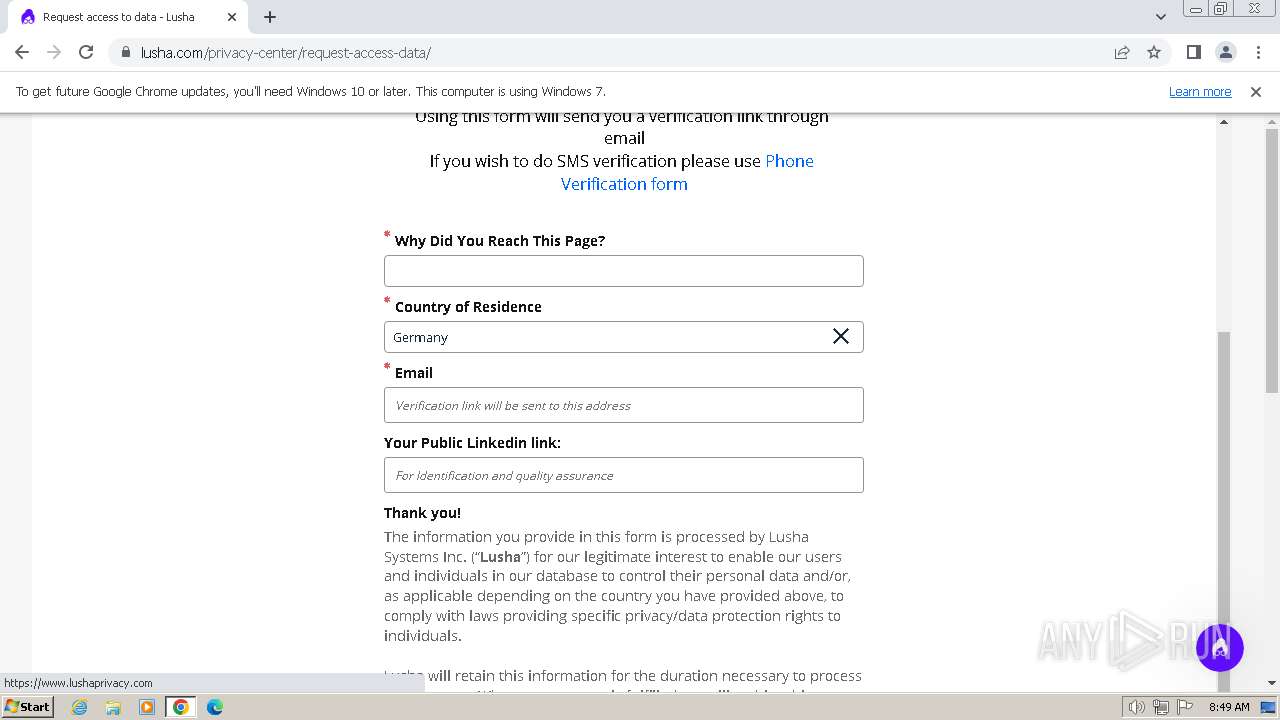Image resolution: width=1280 pixels, height=720 pixels.
Task: Open the Chrome profile menu
Action: 1225,52
